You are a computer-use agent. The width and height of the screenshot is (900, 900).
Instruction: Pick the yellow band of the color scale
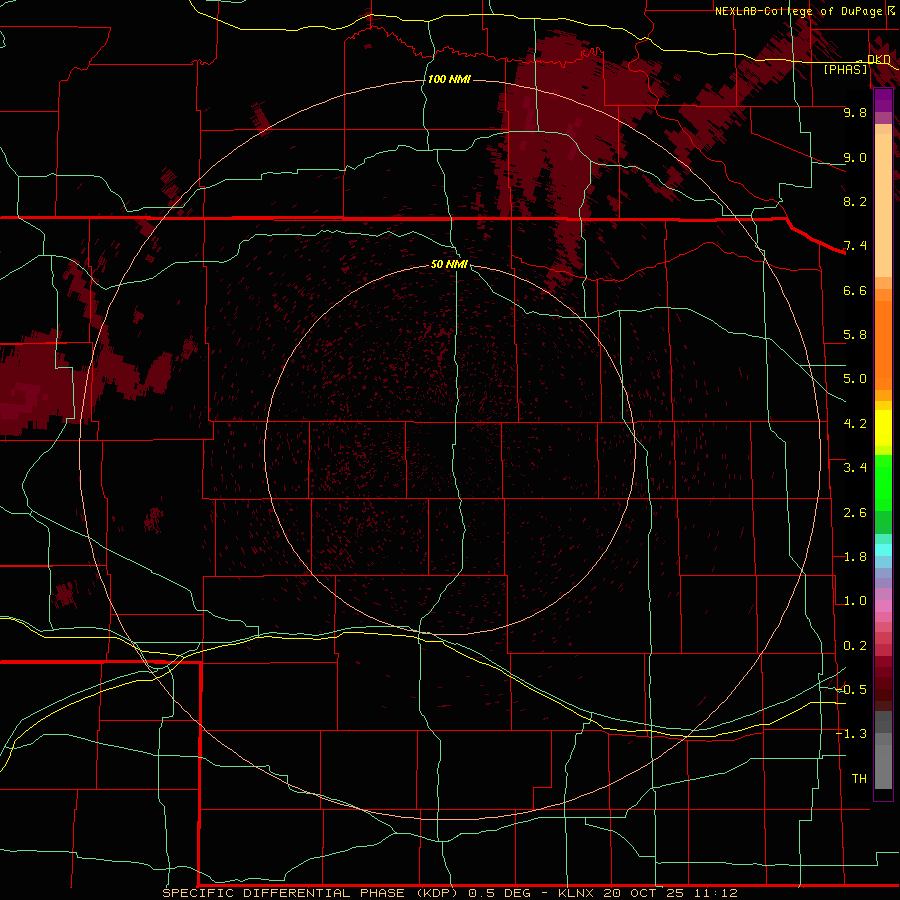883,428
